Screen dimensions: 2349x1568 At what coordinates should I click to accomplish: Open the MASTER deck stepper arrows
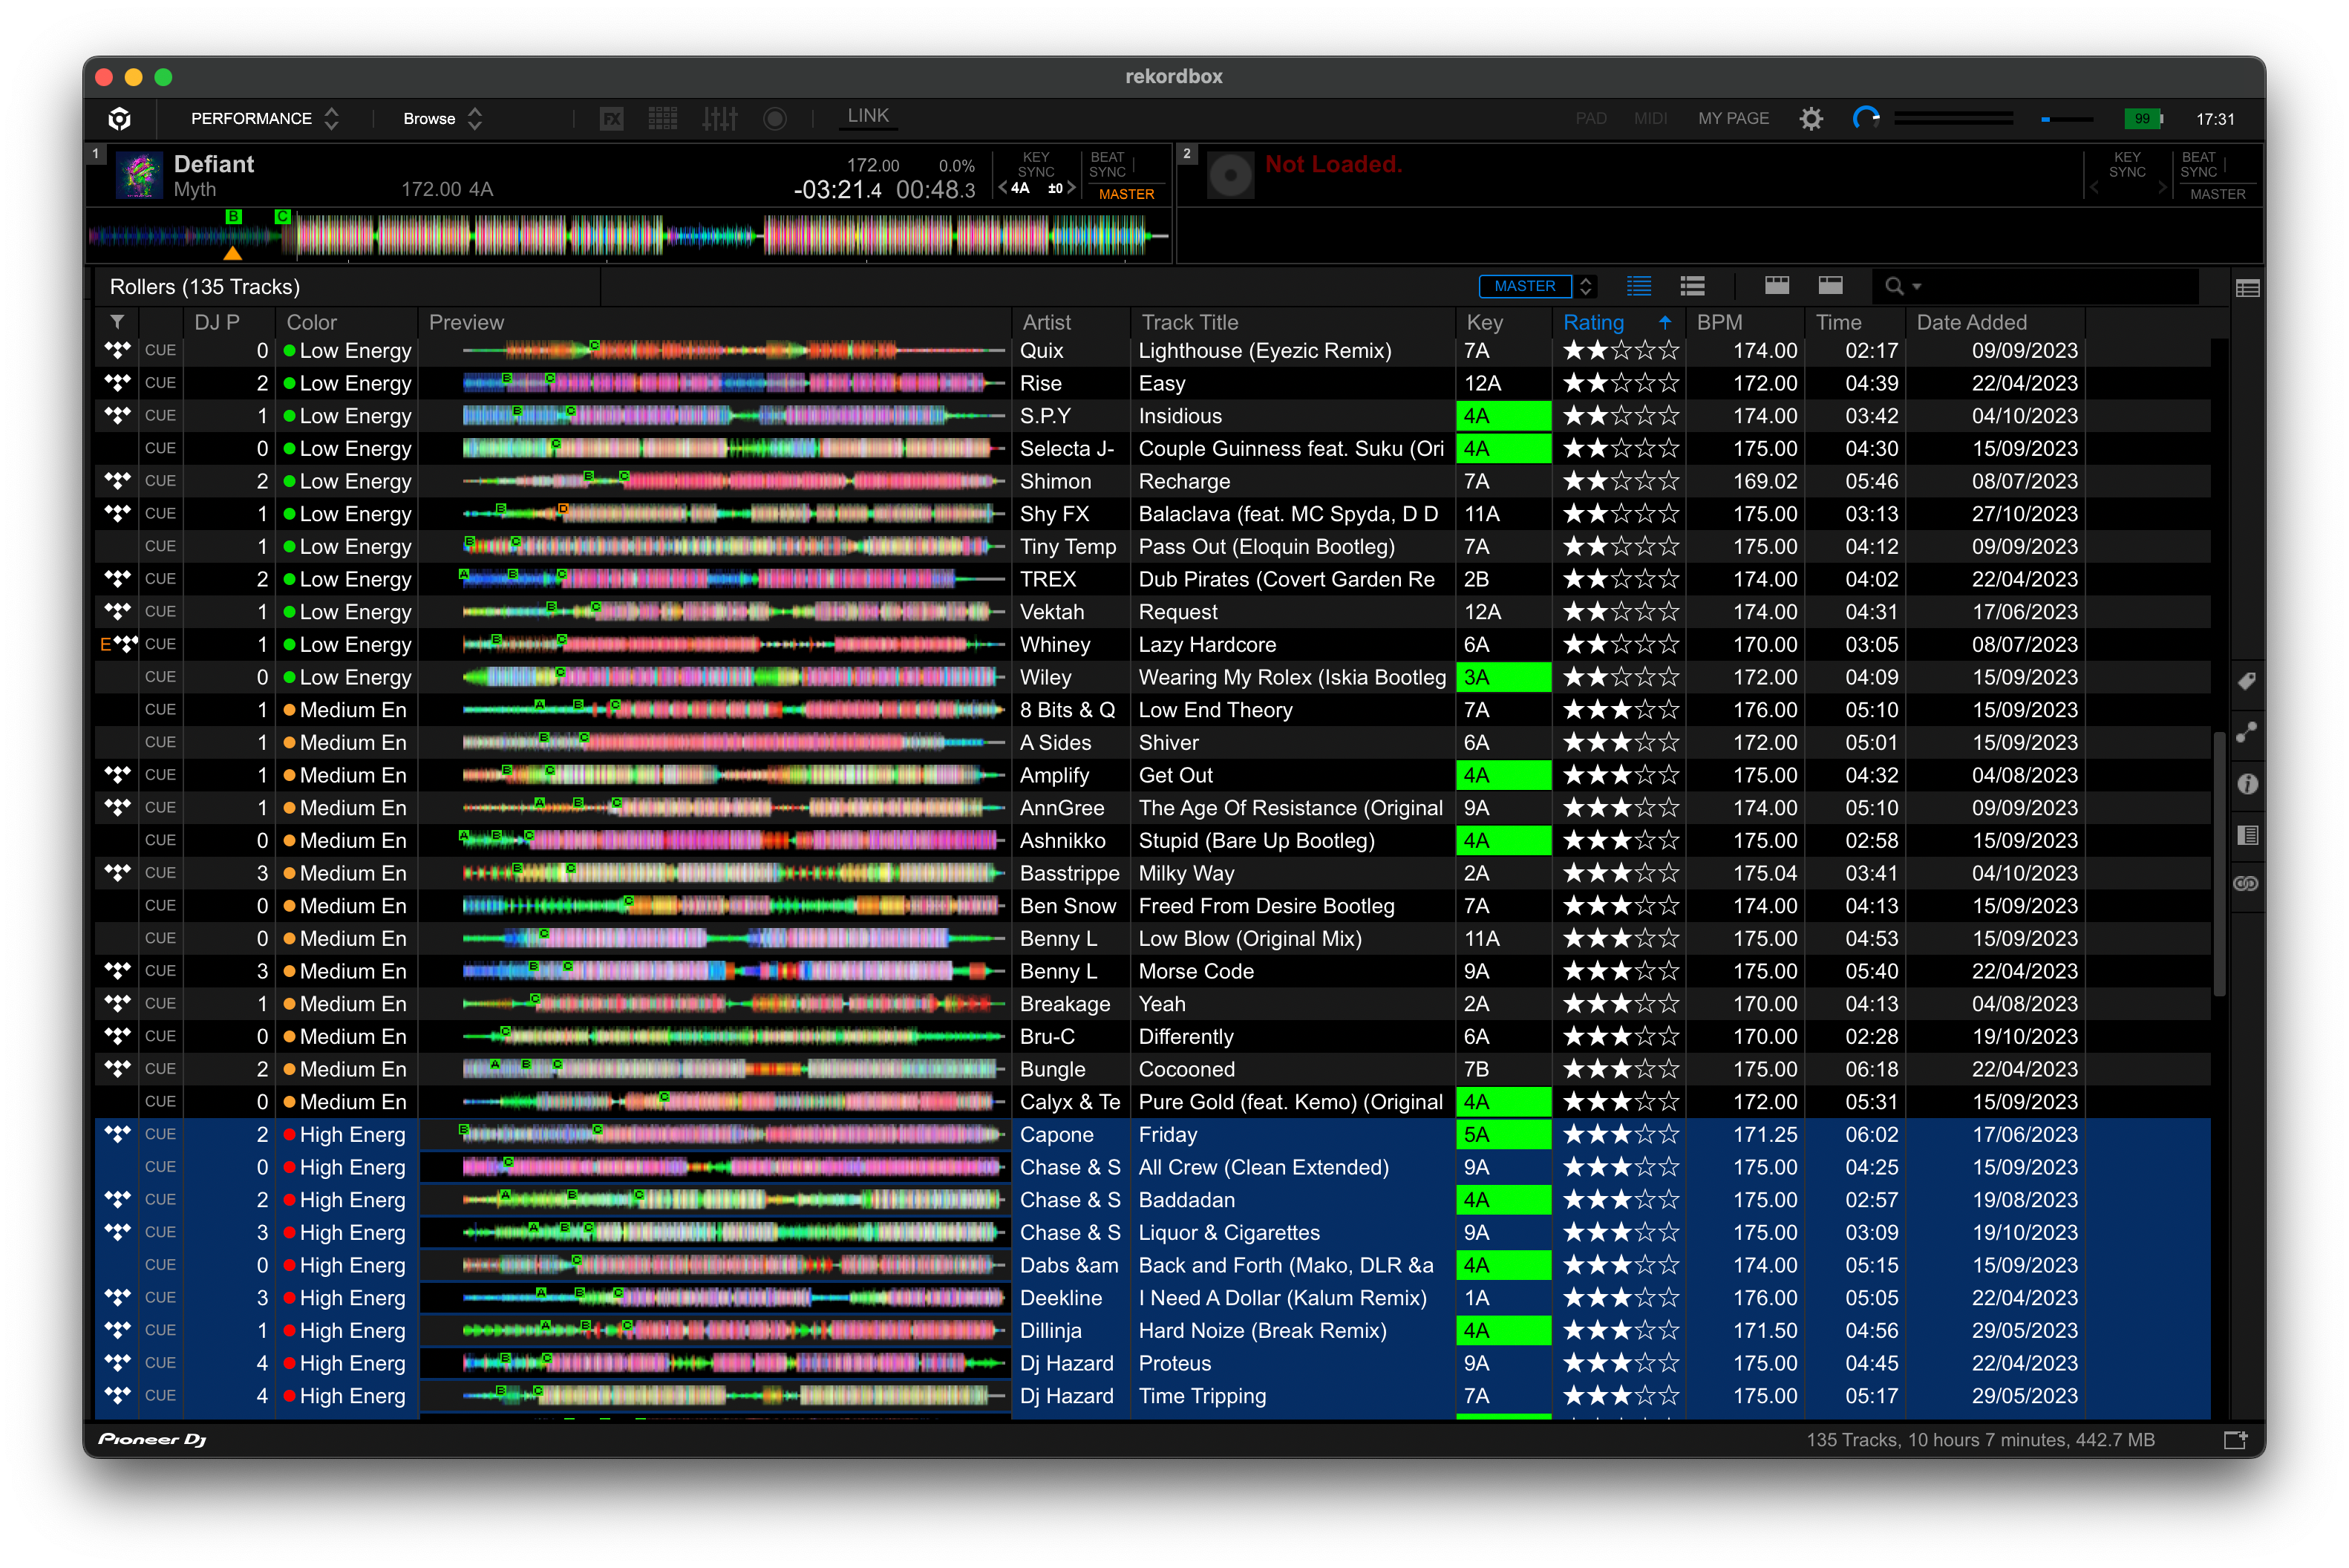click(x=1585, y=286)
